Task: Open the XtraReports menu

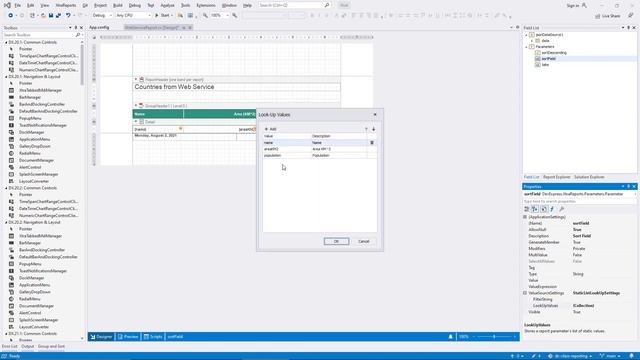Action: click(x=66, y=5)
